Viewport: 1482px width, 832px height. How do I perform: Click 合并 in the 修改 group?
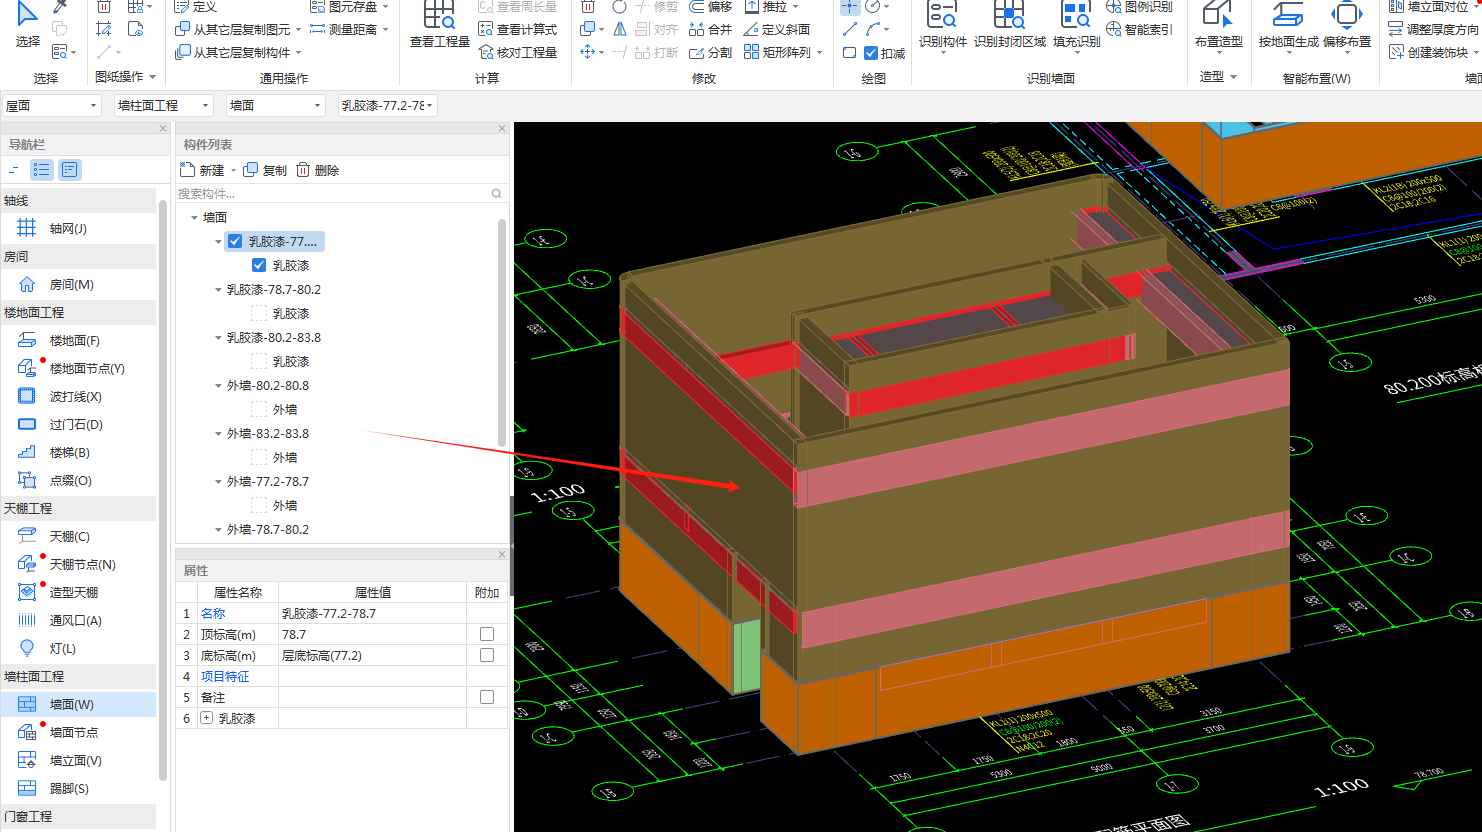coord(710,29)
